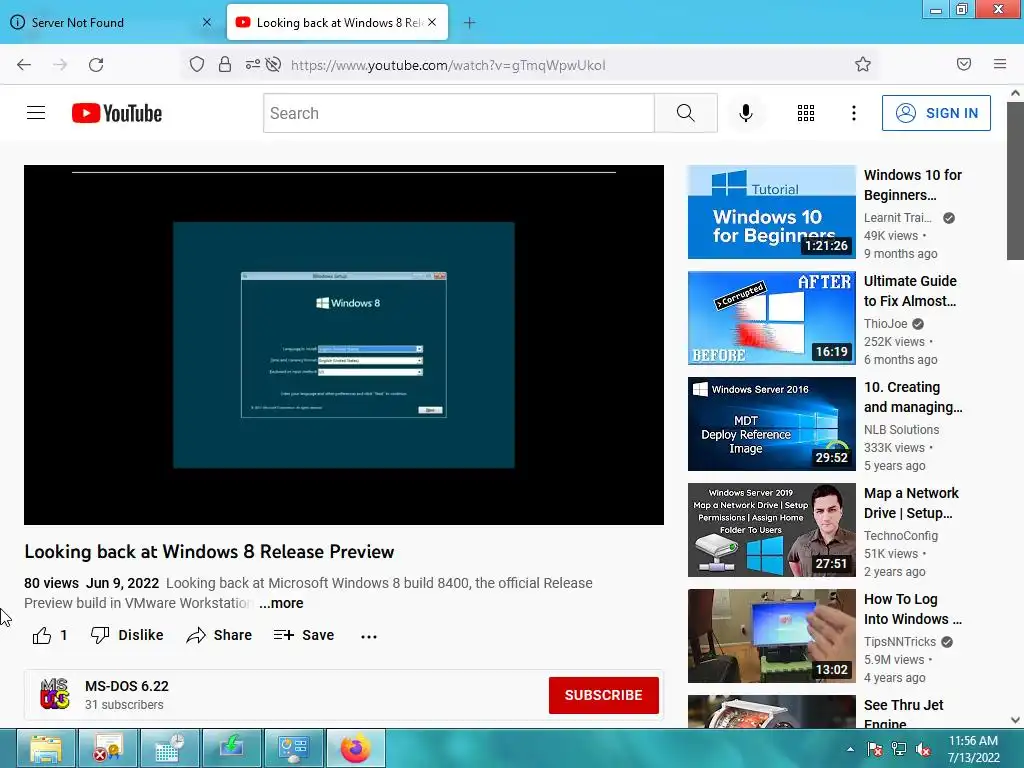
Task: Open the YouTube hamburger guide menu
Action: 36,113
